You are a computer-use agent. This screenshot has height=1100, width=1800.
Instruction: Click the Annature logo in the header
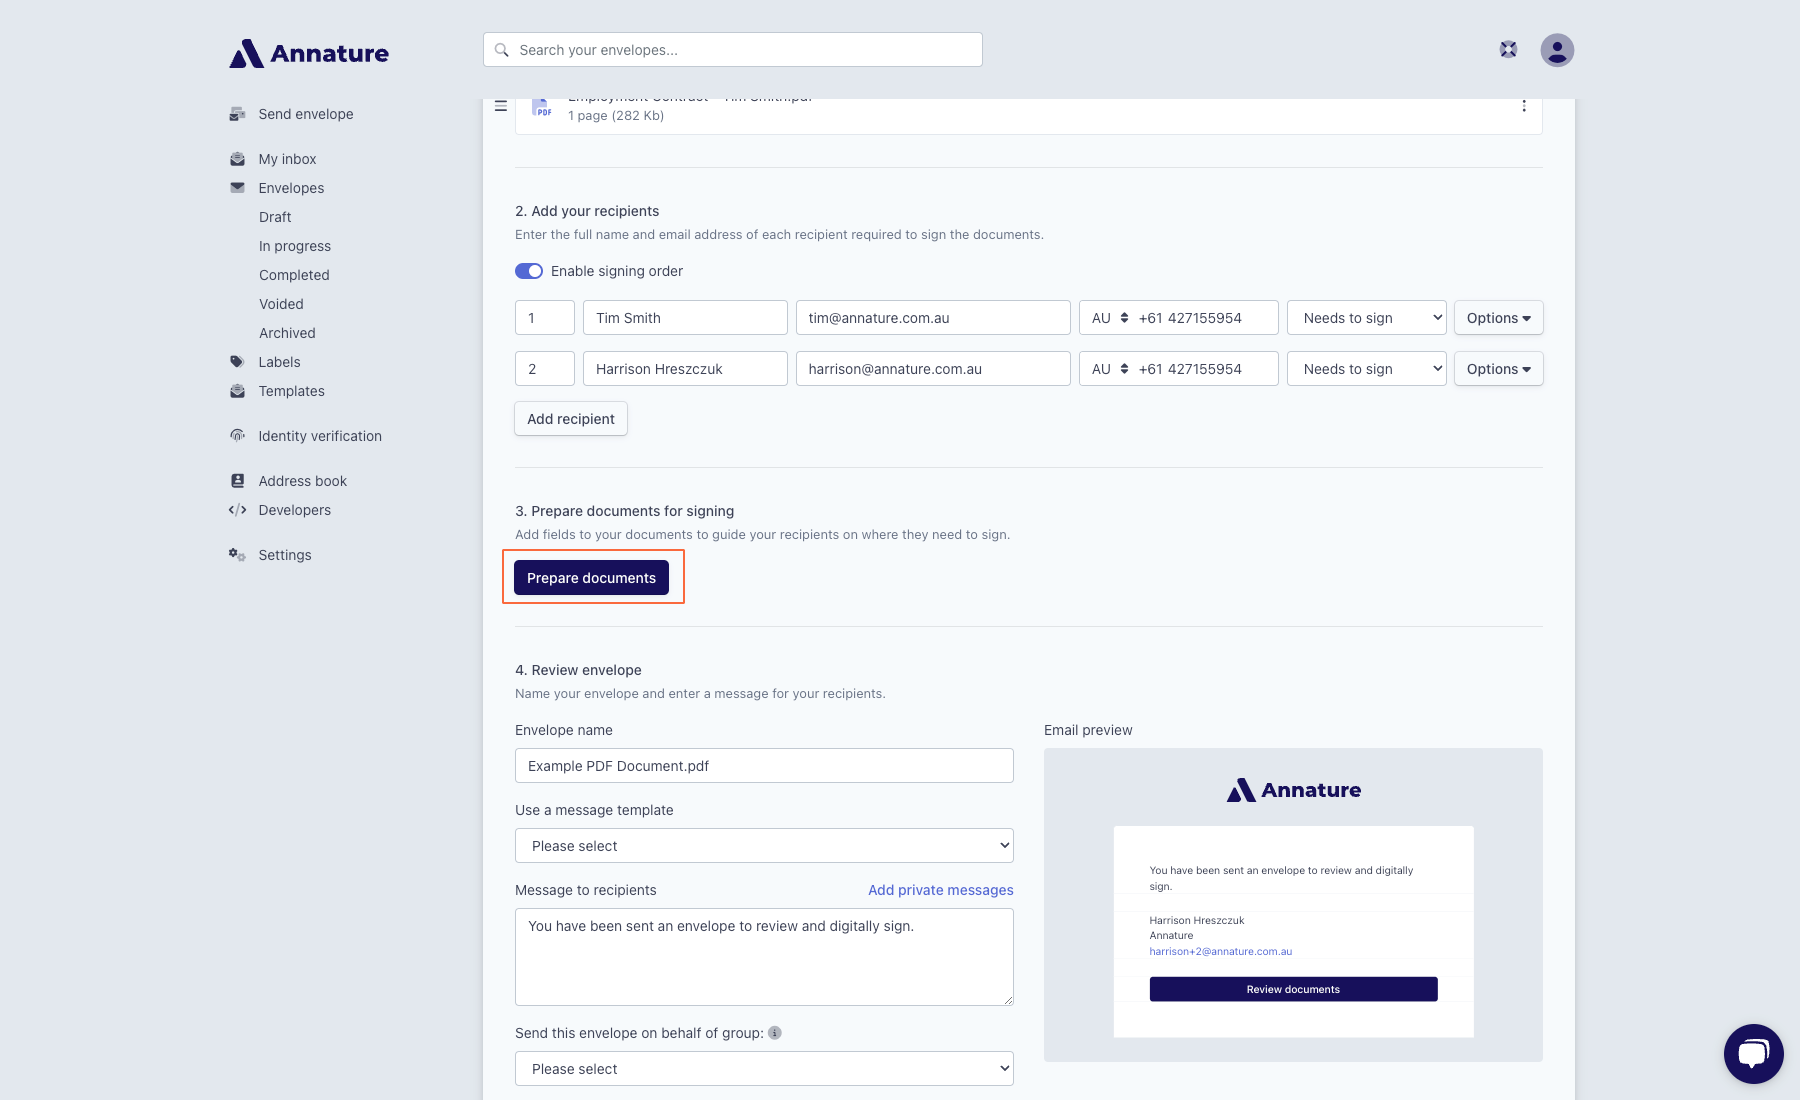point(309,53)
